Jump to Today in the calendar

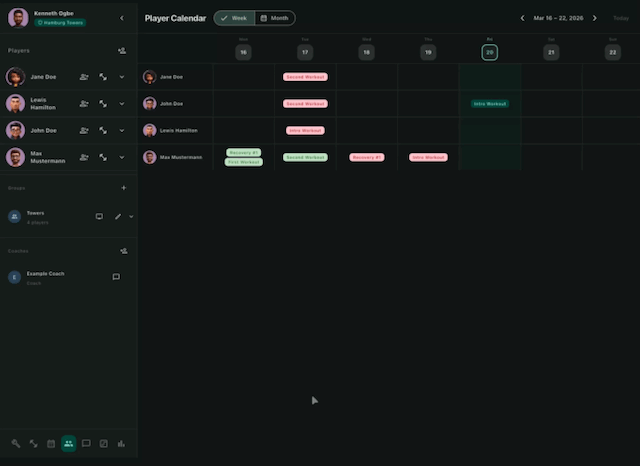[x=621, y=18]
